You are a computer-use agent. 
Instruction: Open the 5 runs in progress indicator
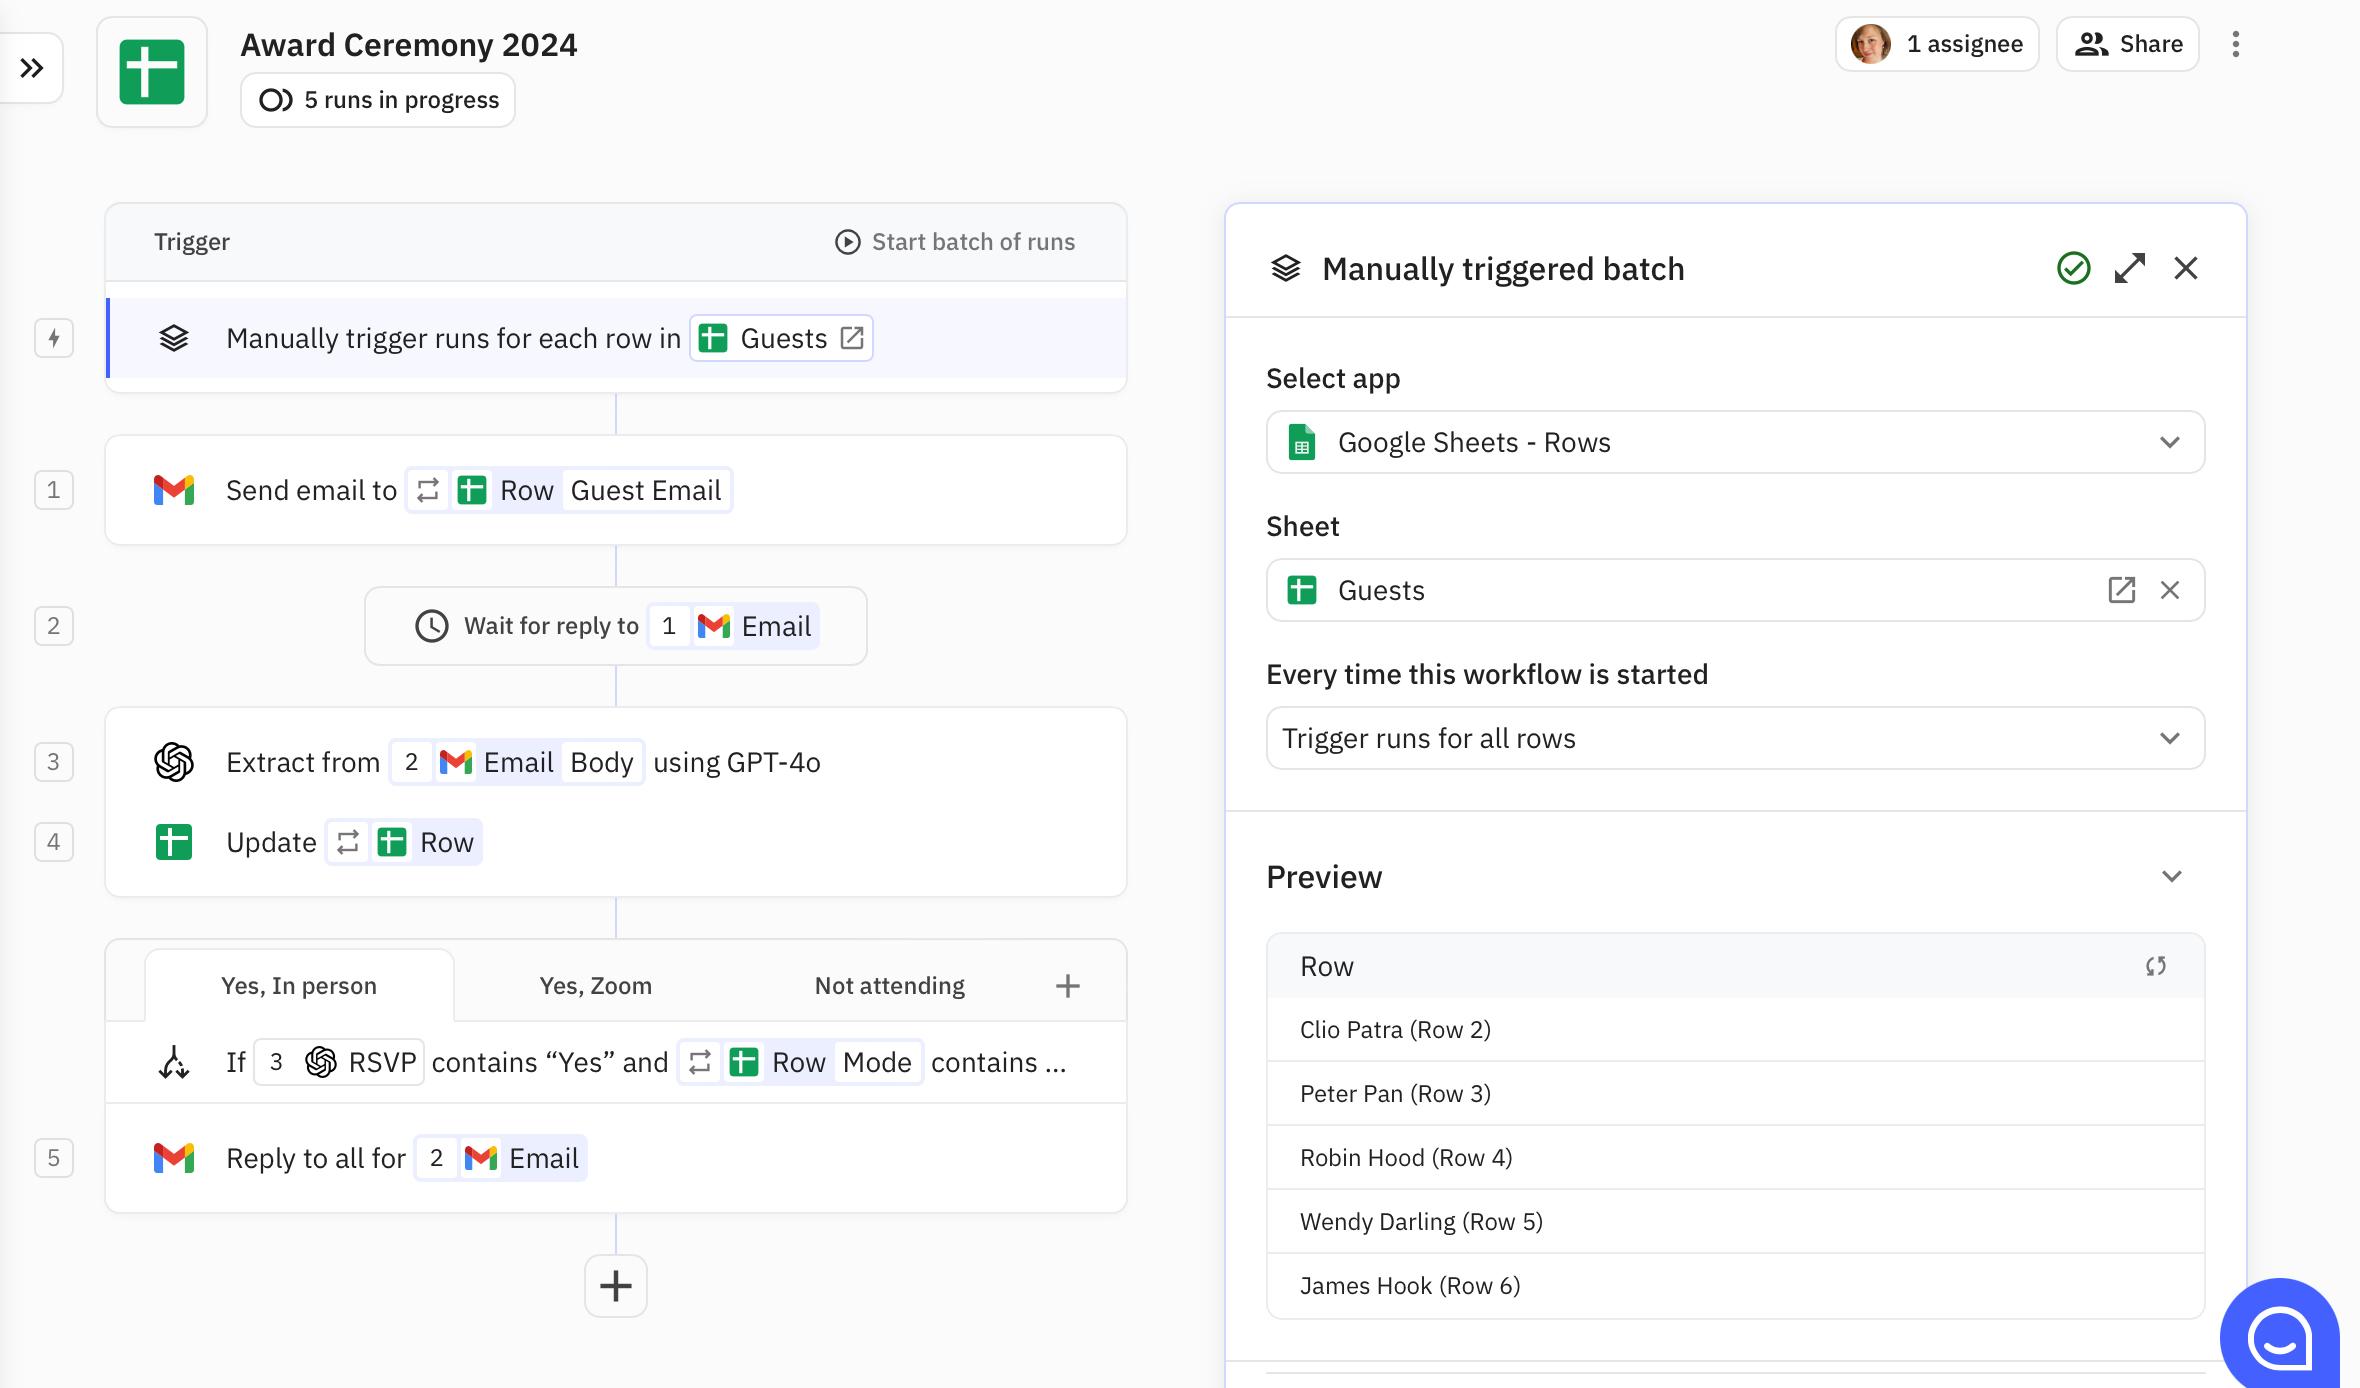point(378,100)
